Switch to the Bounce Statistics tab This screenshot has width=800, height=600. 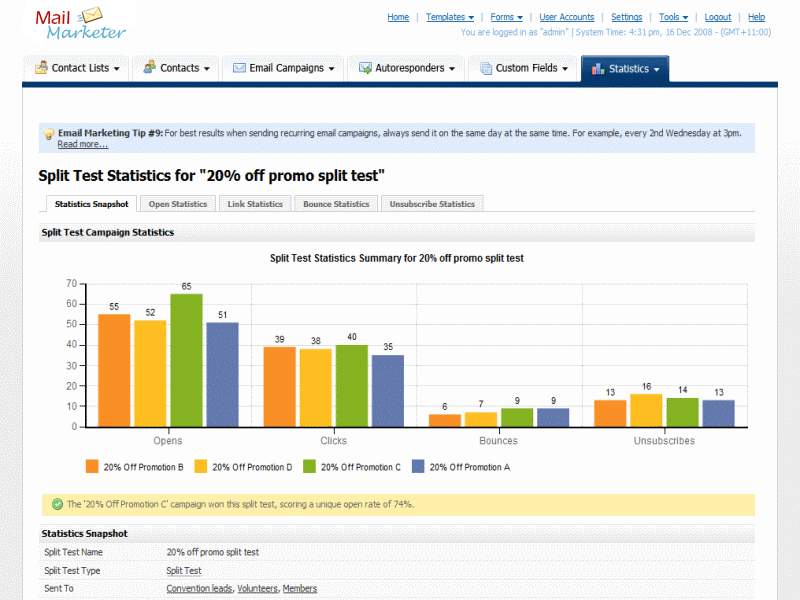coord(336,204)
